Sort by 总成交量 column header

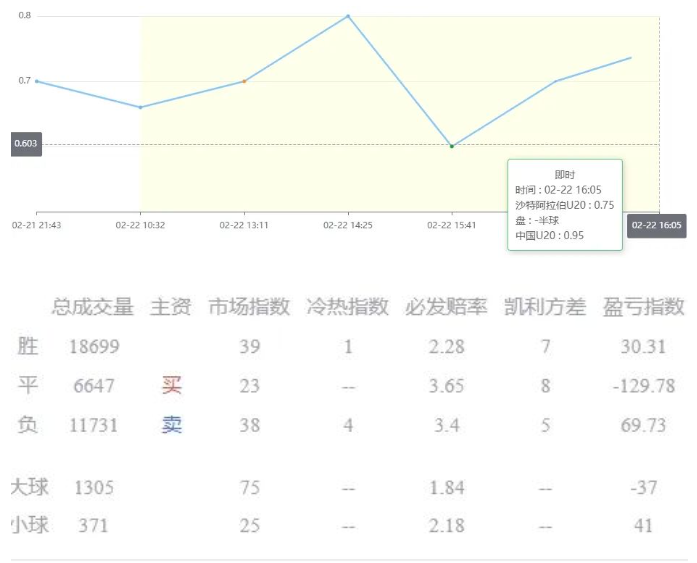[92, 307]
